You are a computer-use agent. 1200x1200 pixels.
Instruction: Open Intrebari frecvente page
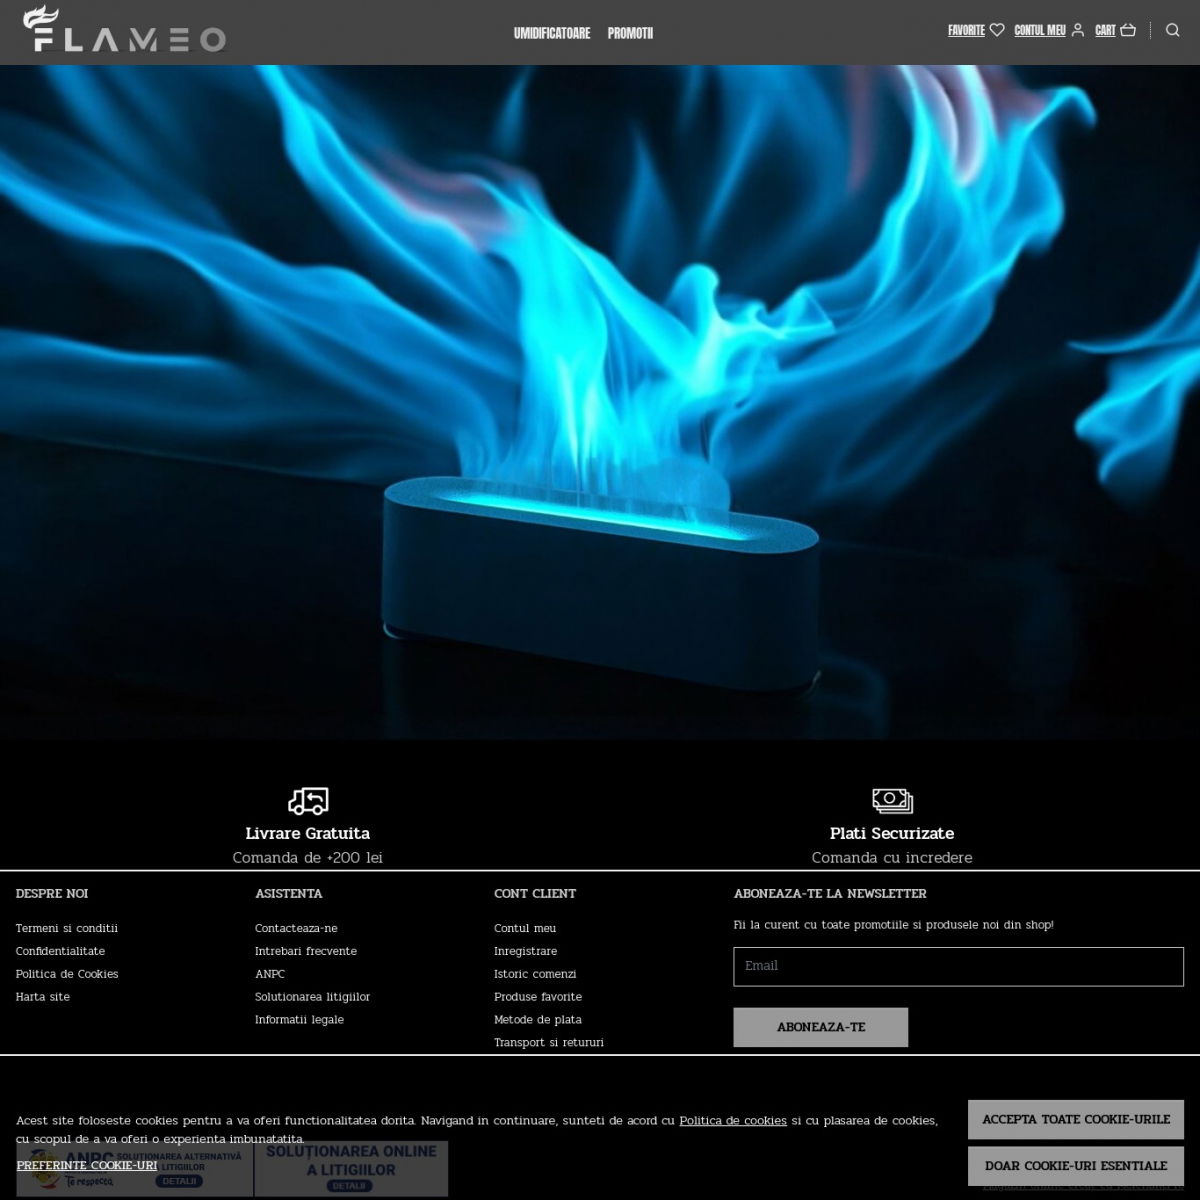pyautogui.click(x=305, y=951)
